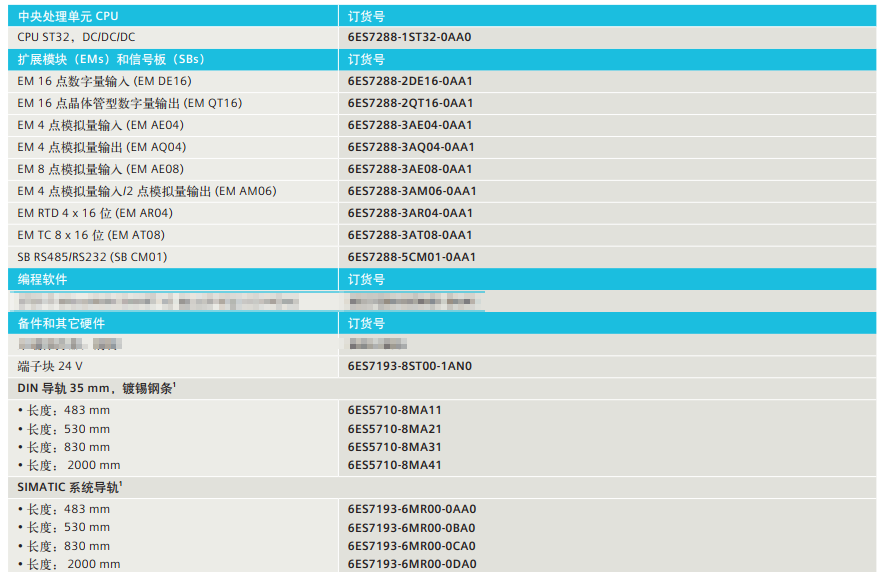
Task: Click the 编程软件 section header
Action: 173,280
